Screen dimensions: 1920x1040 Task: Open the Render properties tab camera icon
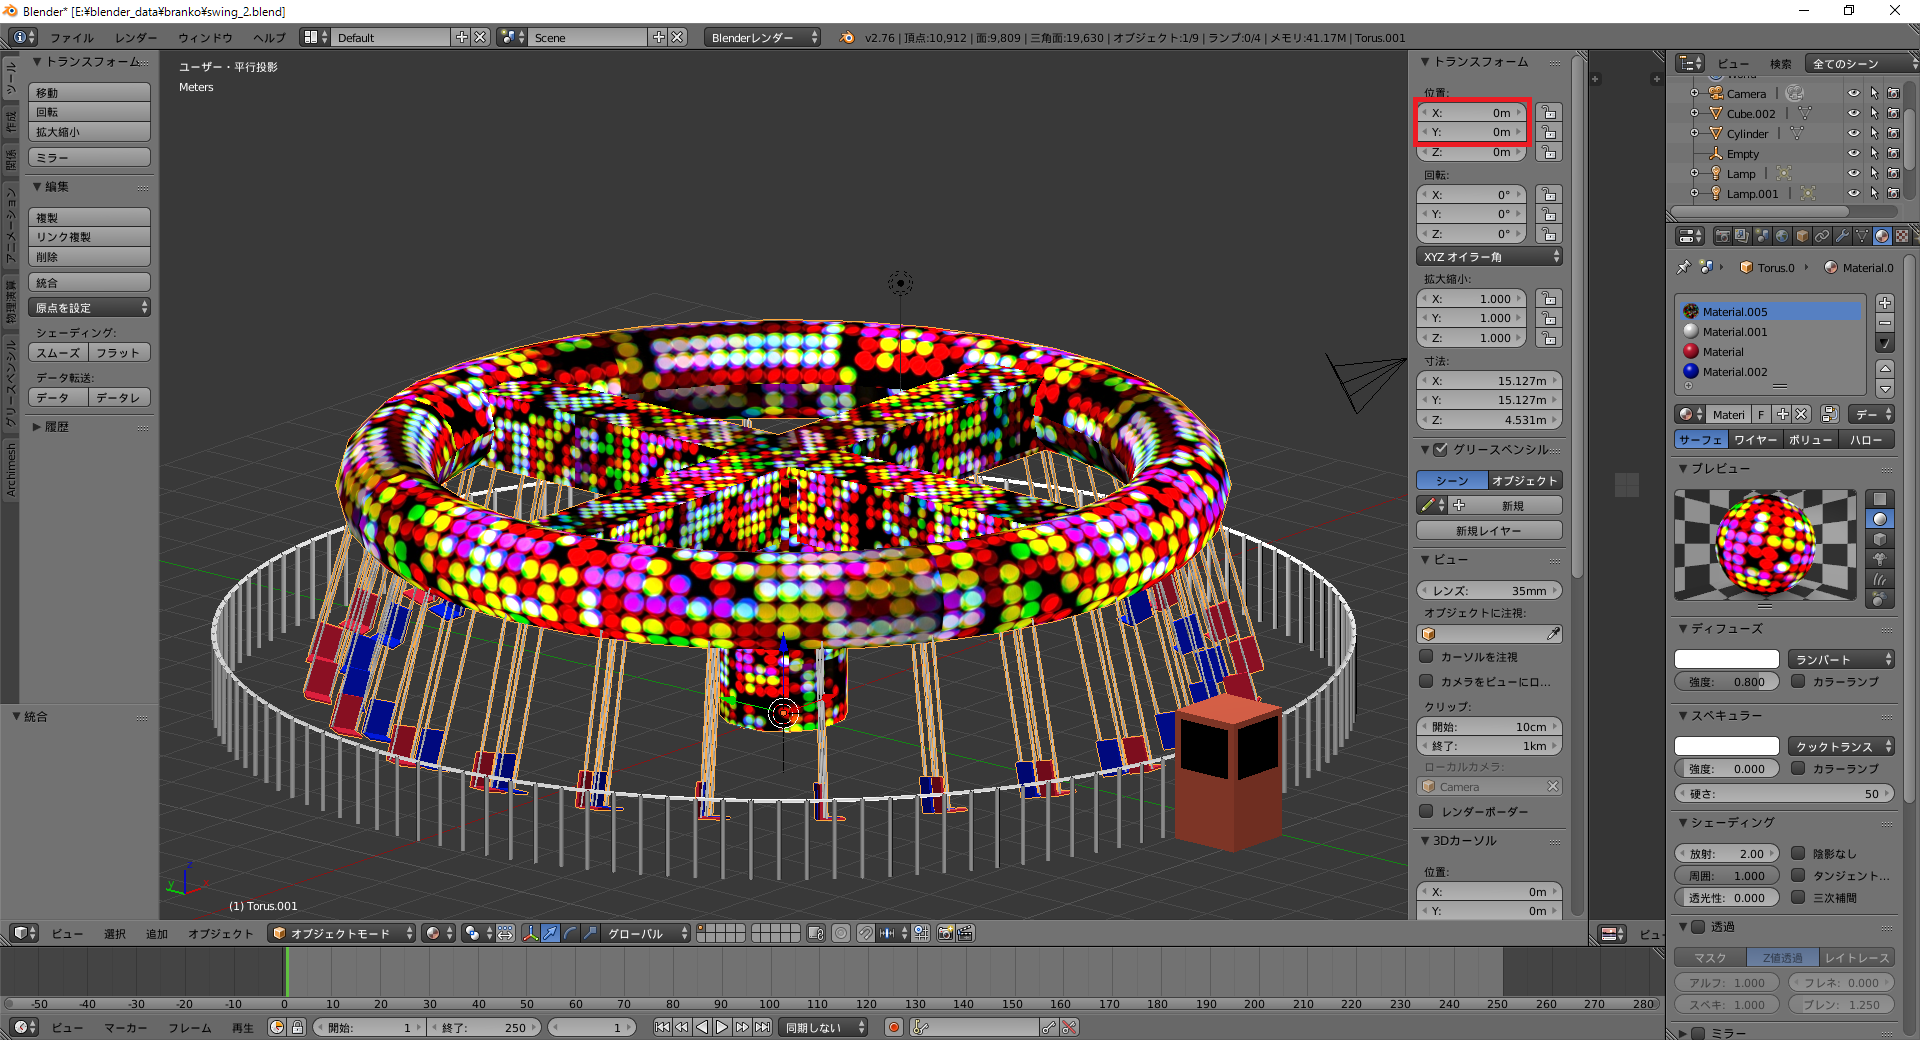tap(1722, 236)
